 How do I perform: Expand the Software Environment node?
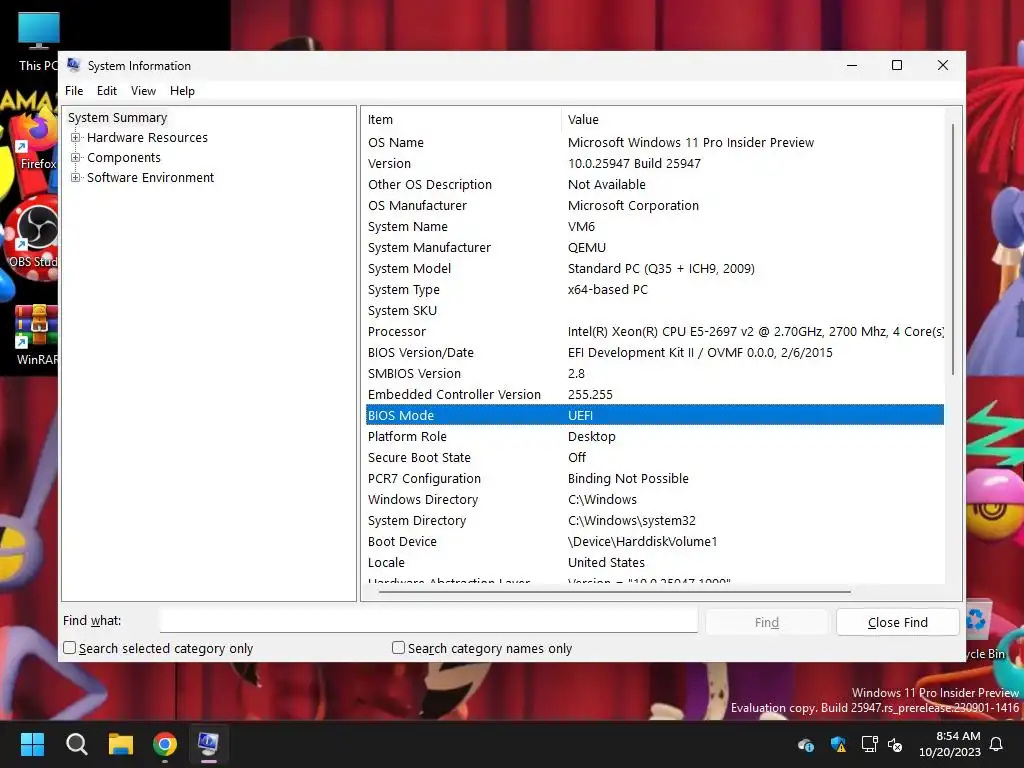click(x=76, y=178)
